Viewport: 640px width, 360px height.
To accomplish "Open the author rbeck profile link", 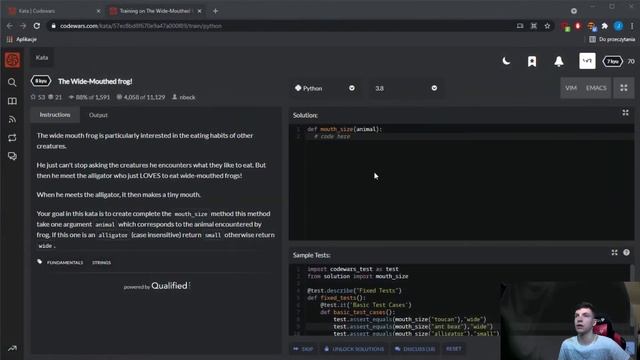I will [x=187, y=97].
